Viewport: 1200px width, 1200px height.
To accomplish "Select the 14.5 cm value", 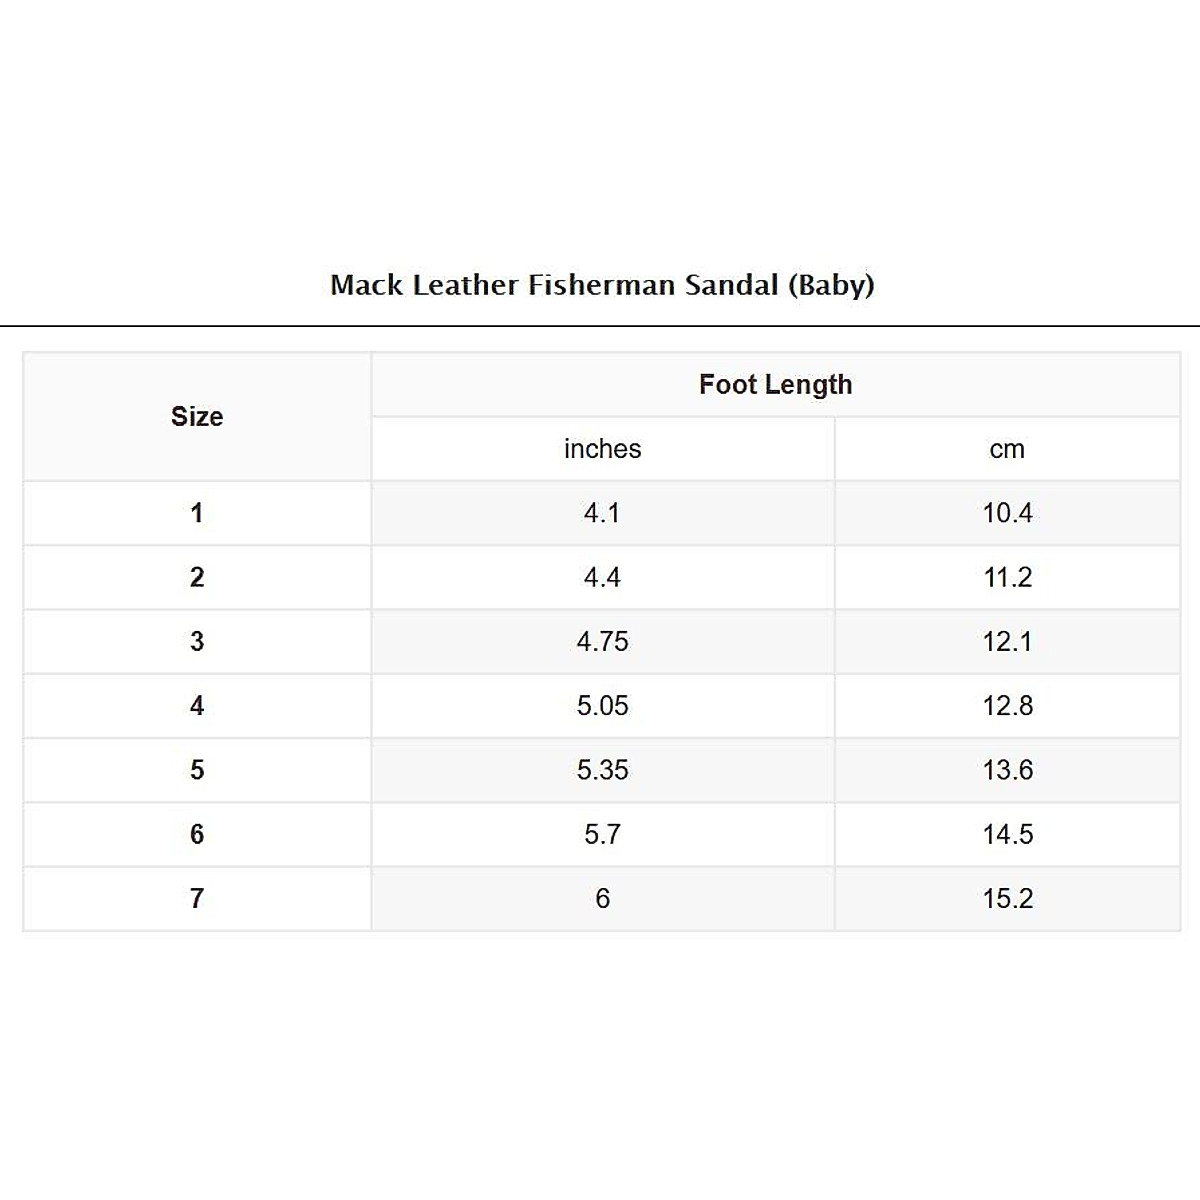I will (x=1007, y=834).
